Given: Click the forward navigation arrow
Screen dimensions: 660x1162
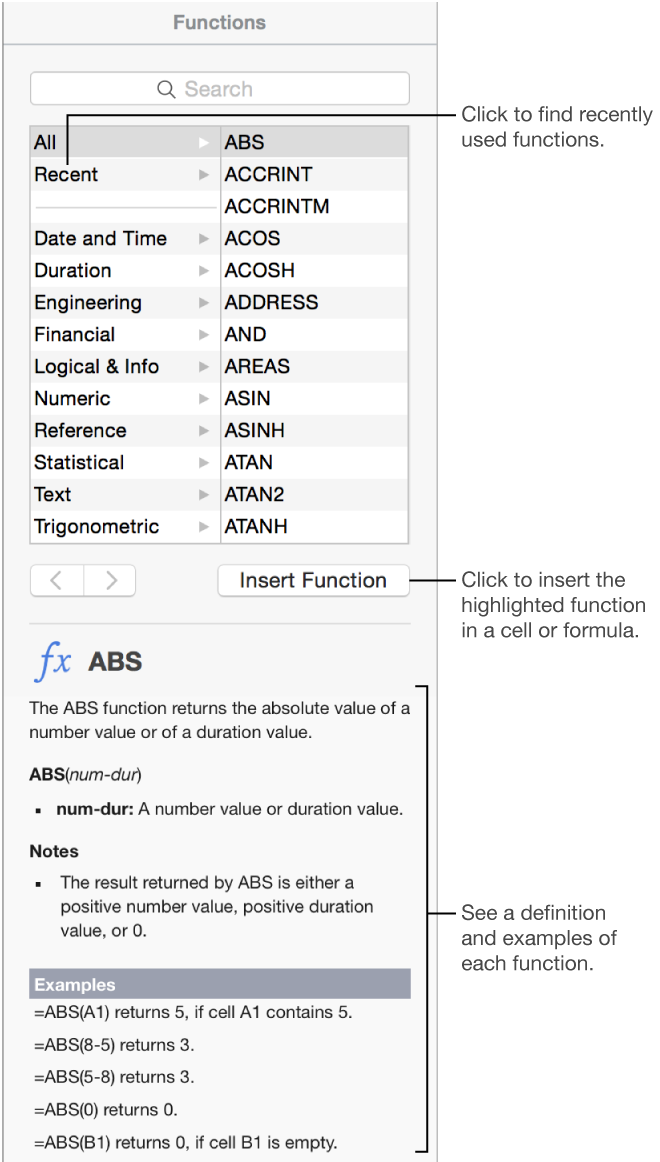Looking at the screenshot, I should [110, 580].
